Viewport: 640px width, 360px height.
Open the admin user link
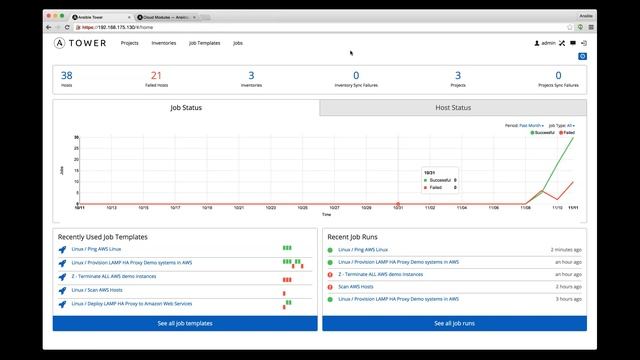click(x=545, y=43)
